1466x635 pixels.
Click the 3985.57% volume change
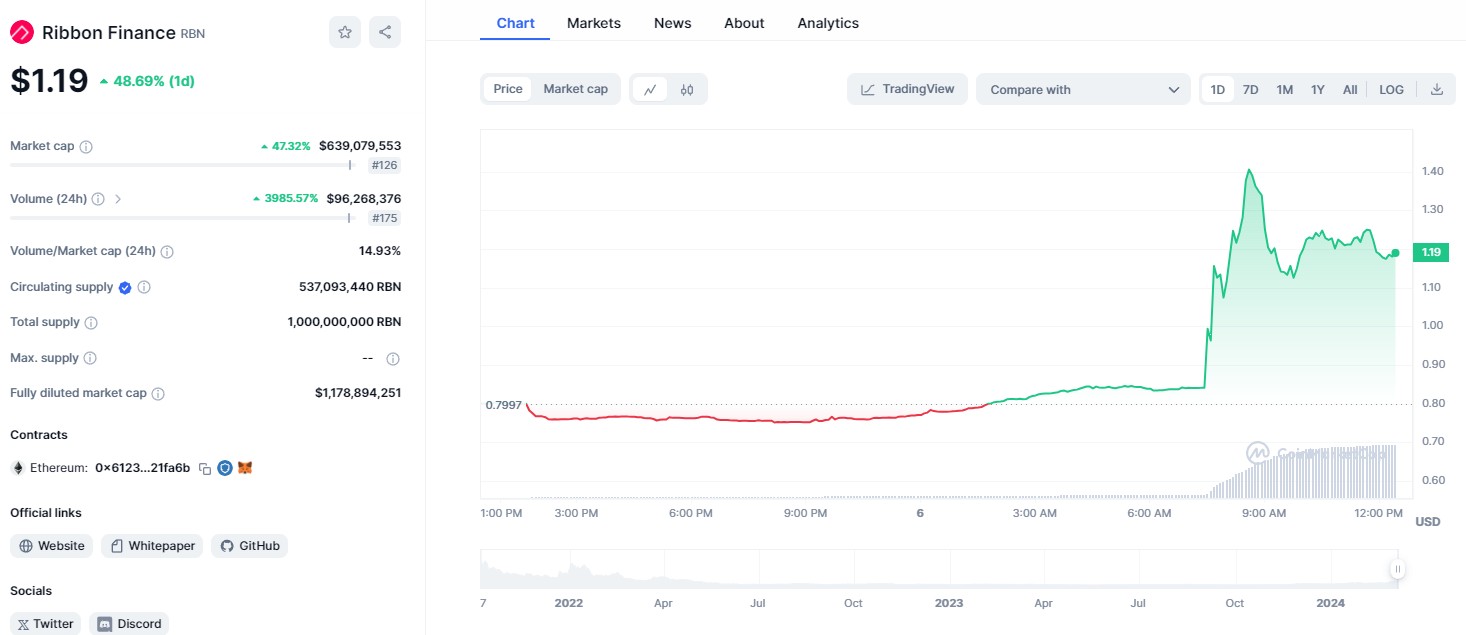285,199
